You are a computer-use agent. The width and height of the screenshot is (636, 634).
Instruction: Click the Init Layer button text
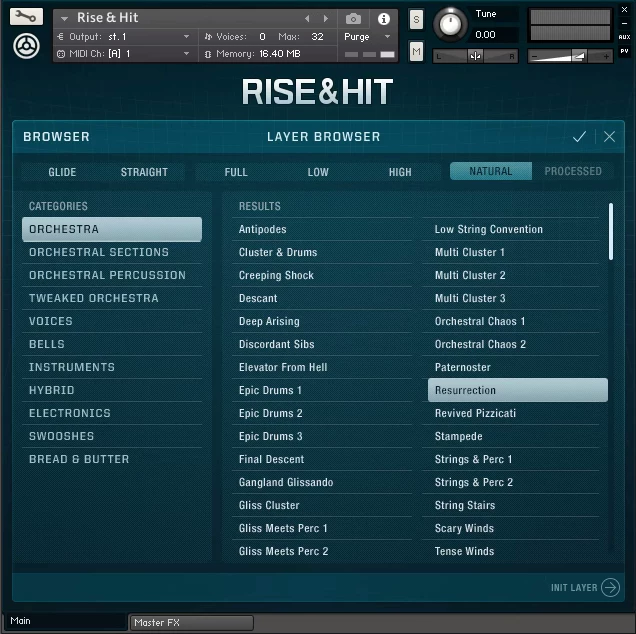click(x=574, y=588)
